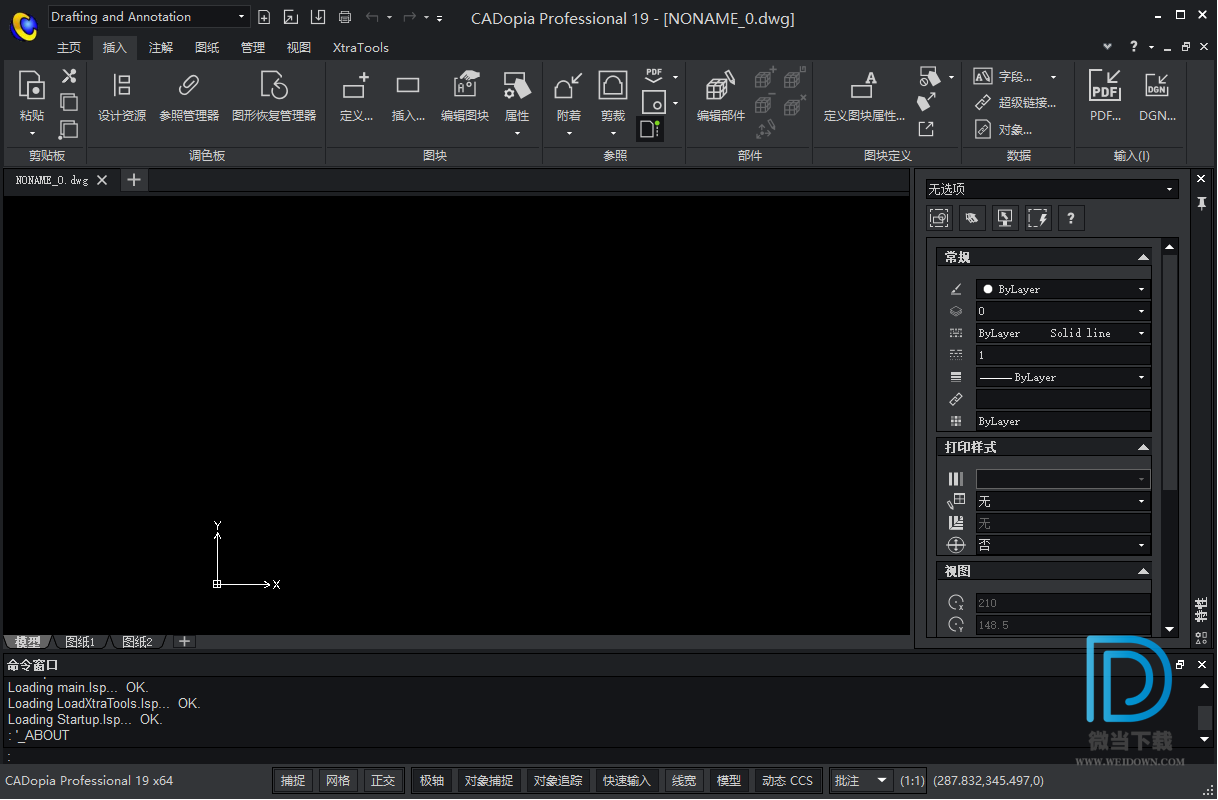
Task: Click the Attach (附着) reference icon
Action: click(x=569, y=86)
